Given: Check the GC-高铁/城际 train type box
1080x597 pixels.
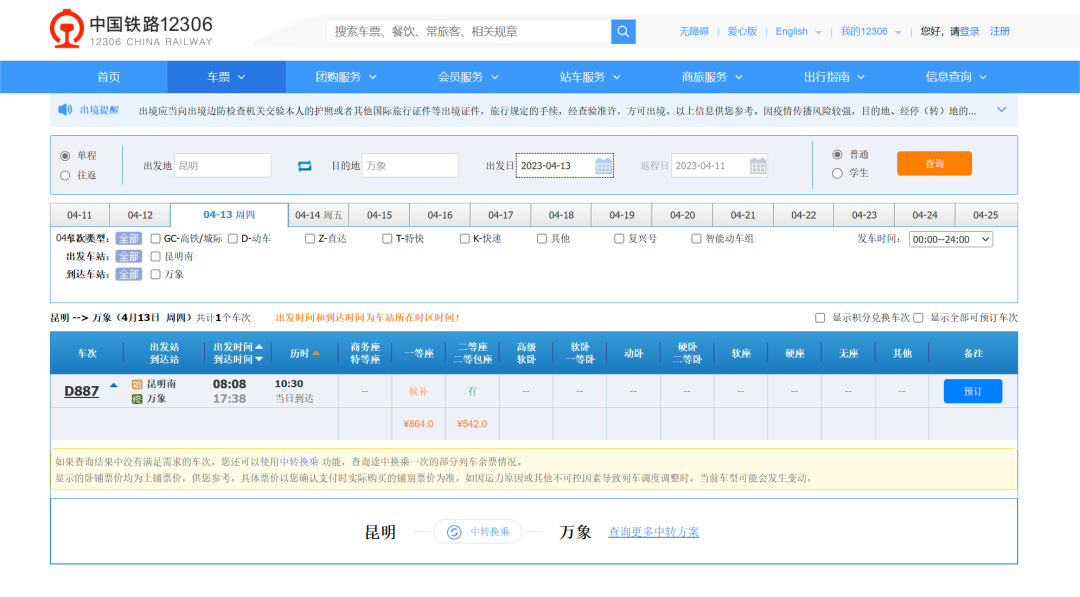Looking at the screenshot, I should click(156, 239).
